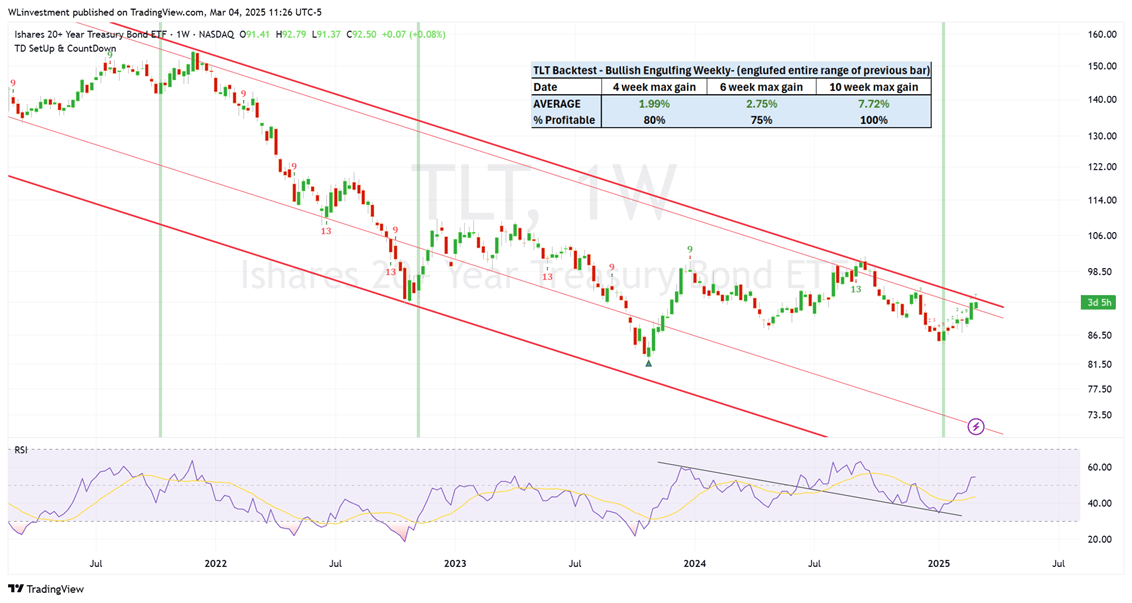Click 122.00 on the price axis
This screenshot has width=1132, height=603.
(1103, 167)
